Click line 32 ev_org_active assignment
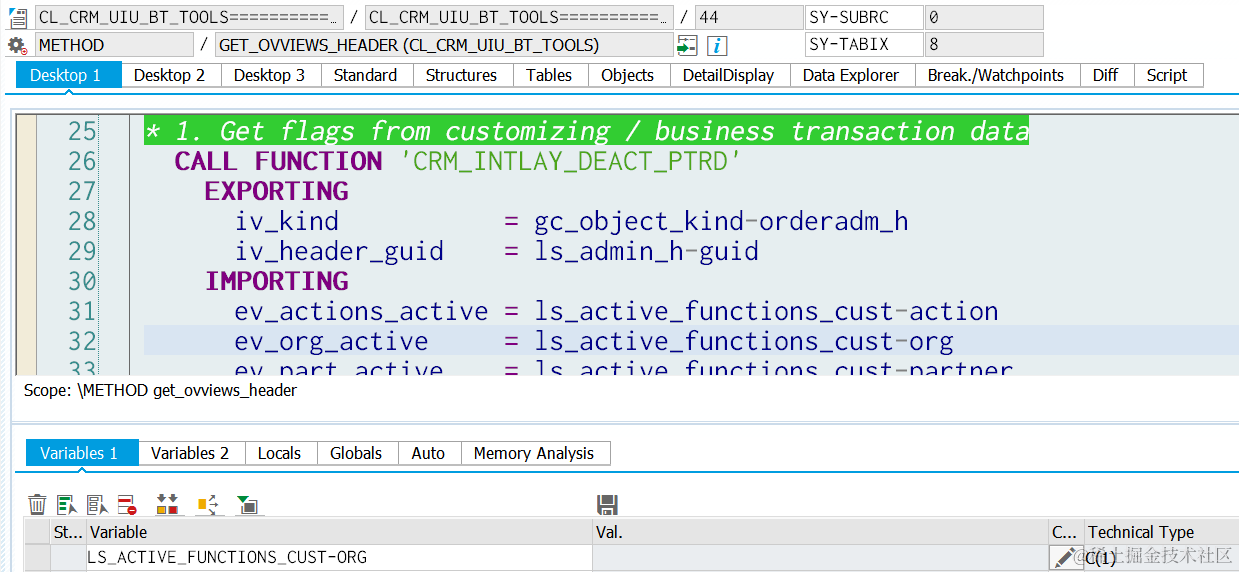 [x=594, y=341]
